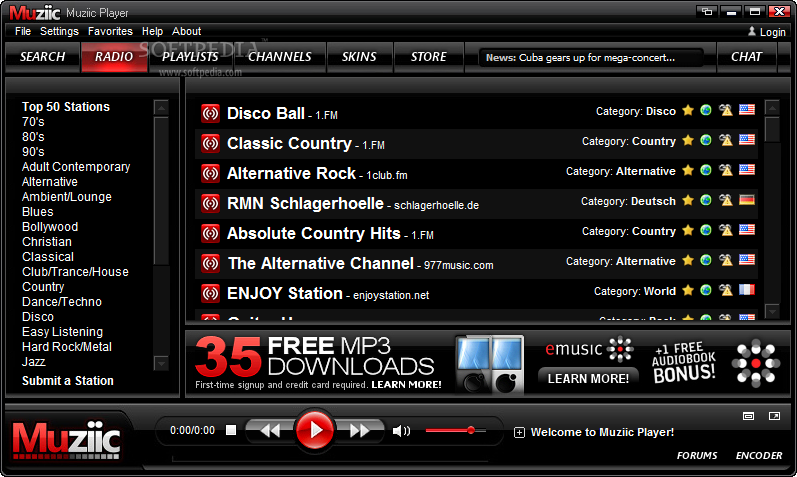This screenshot has width=797, height=477.
Task: Select Top 50 Stations in genre list
Action: pos(66,107)
